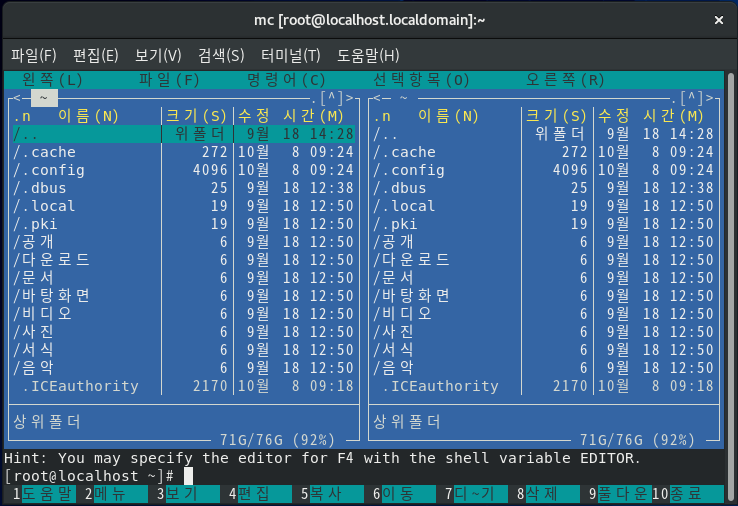Click the shell command prompt line
Screen dimensions: 738x506
pyautogui.click(x=364, y=476)
